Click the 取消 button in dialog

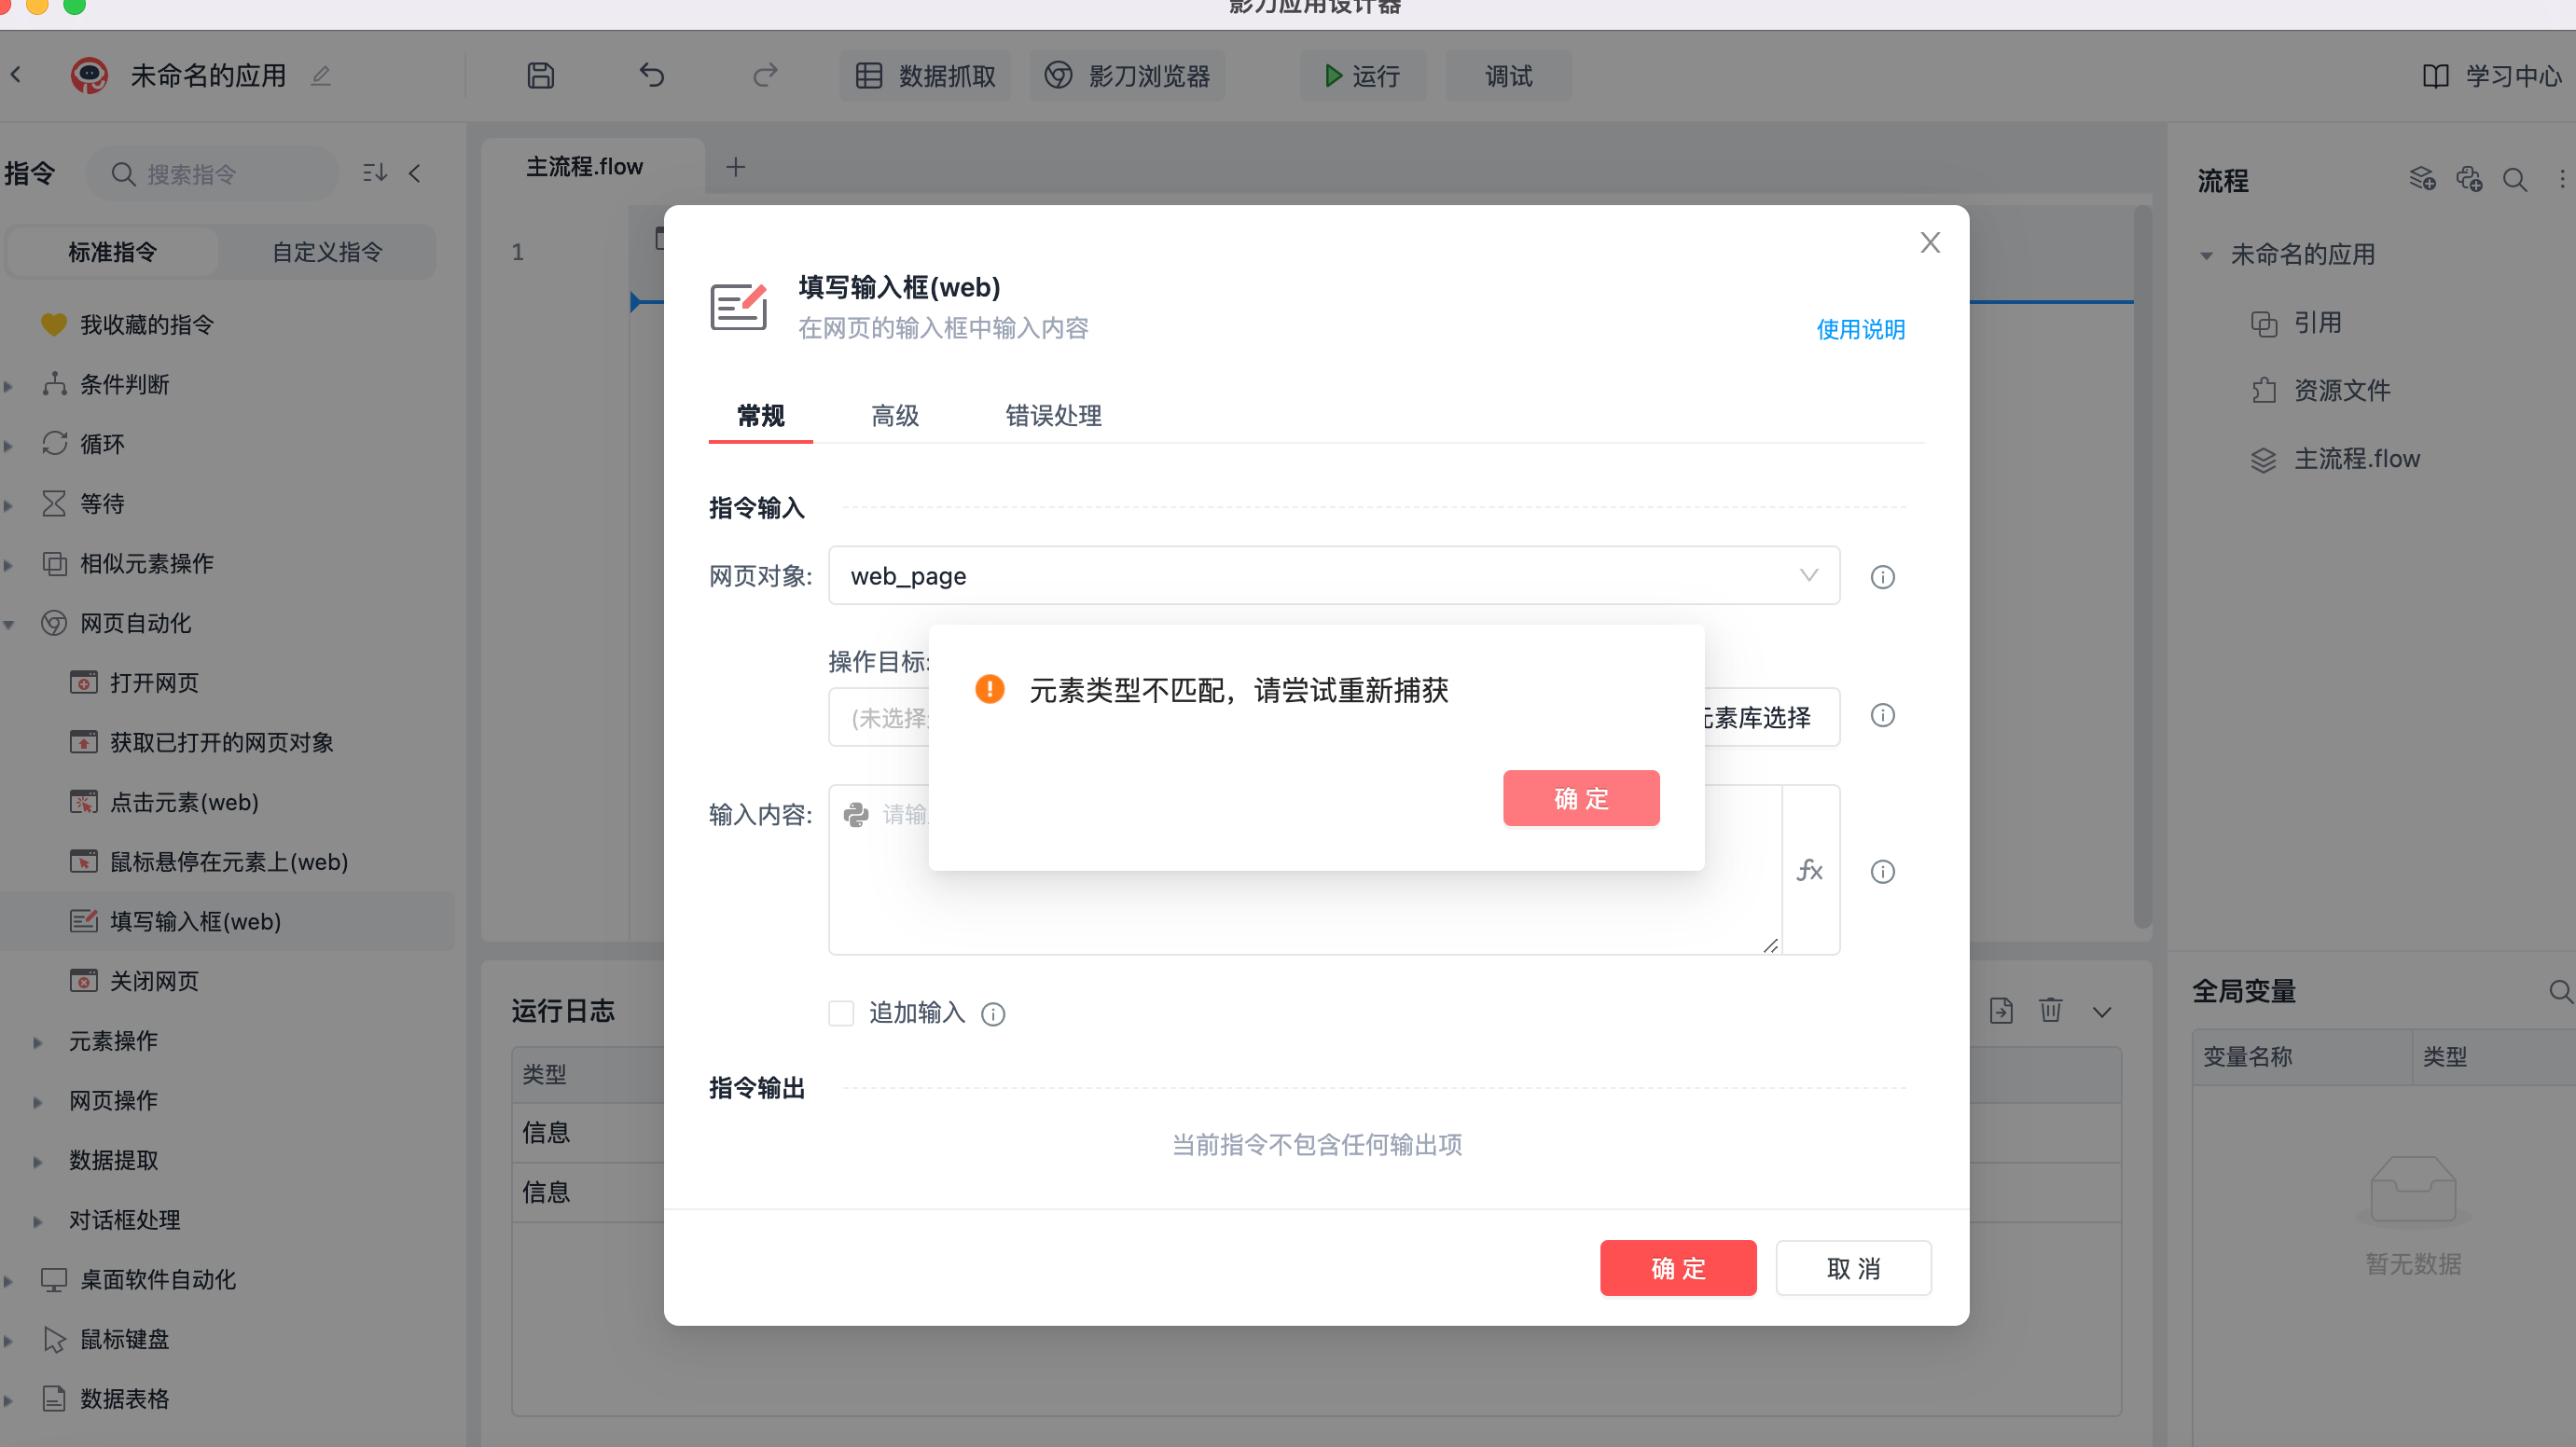(x=1852, y=1268)
